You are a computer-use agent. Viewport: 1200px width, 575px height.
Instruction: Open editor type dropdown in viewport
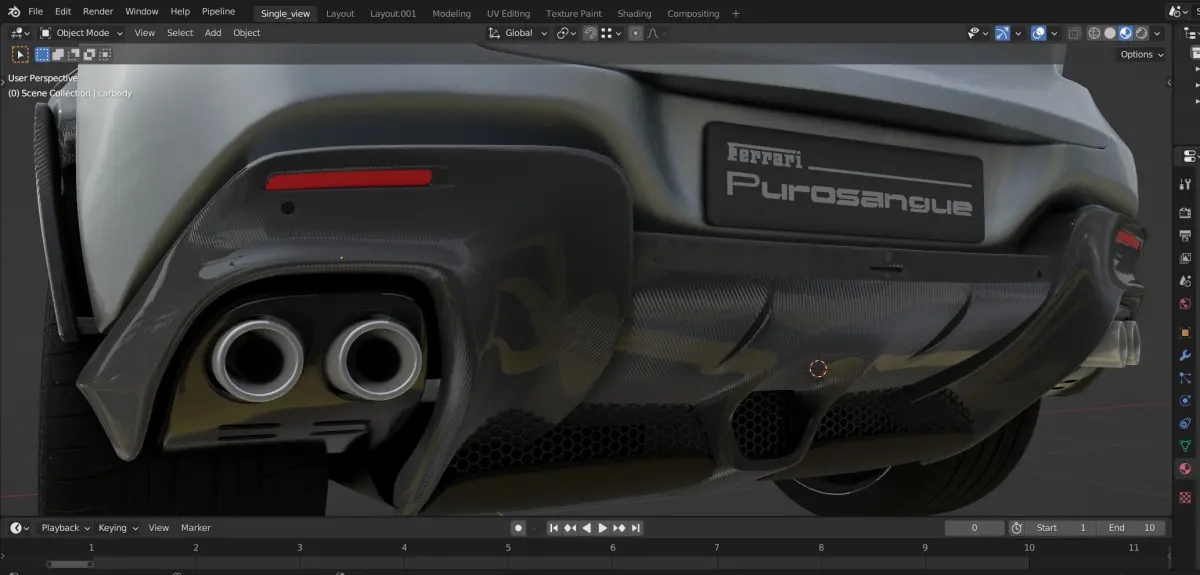[19, 33]
